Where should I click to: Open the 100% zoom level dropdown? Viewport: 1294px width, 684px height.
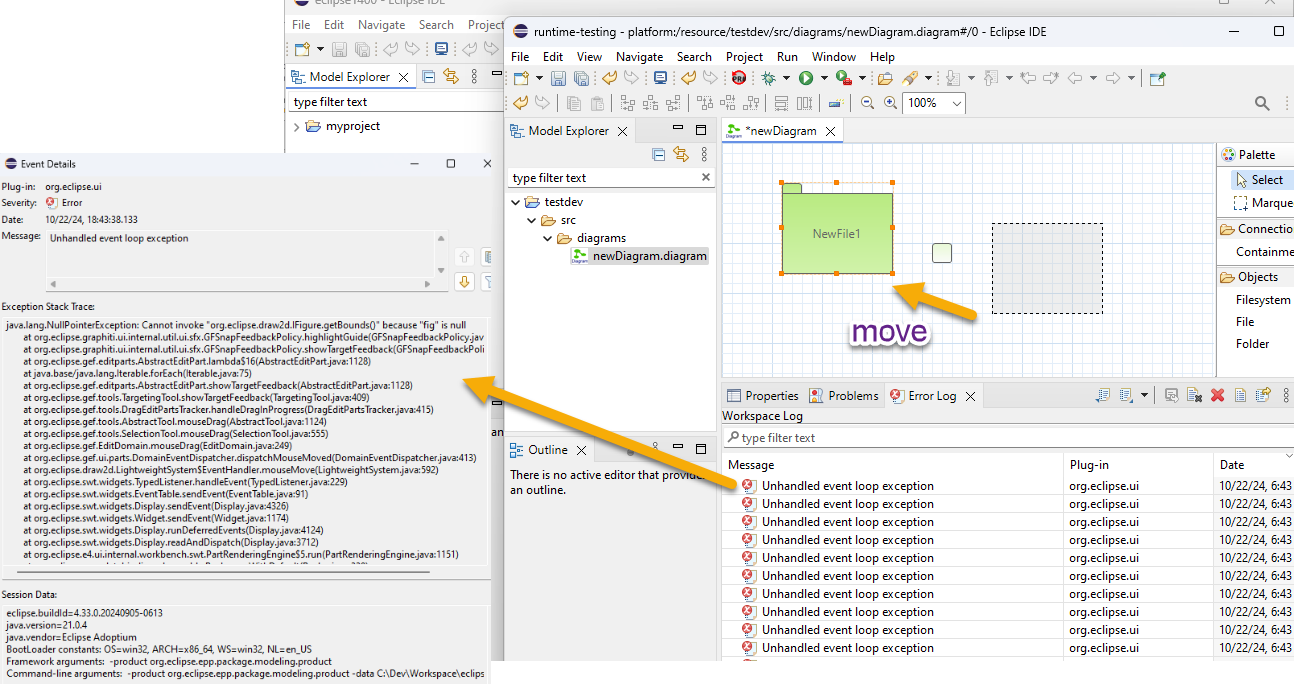tap(957, 103)
